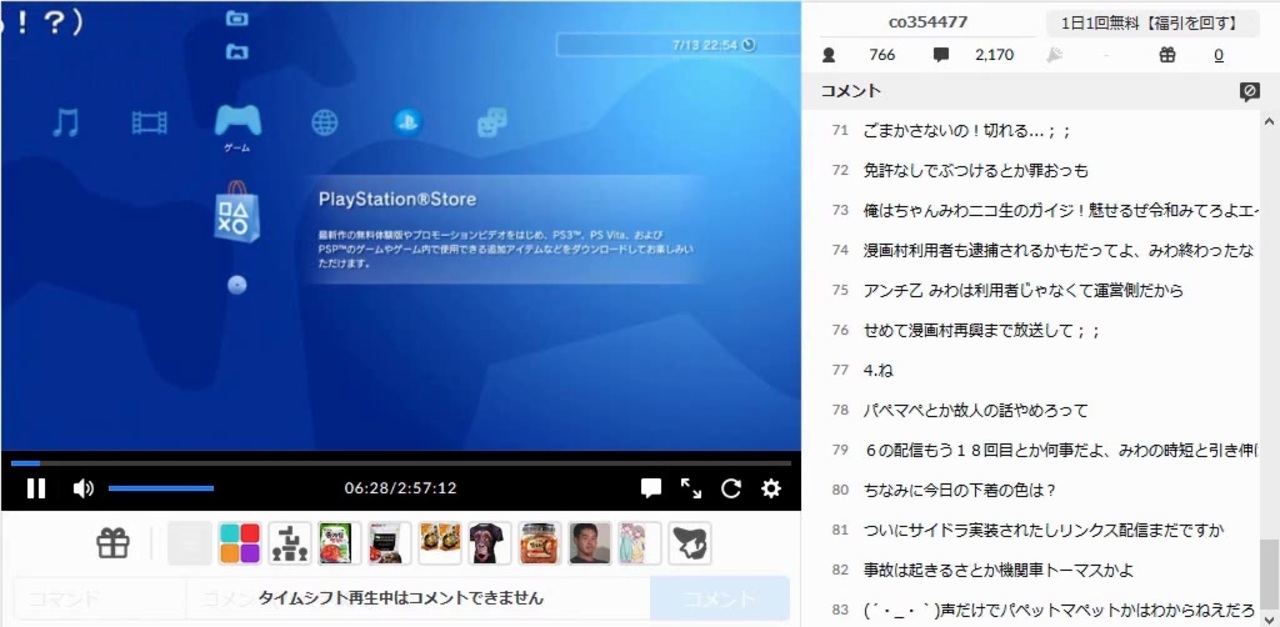Select the blank gray gift item
Viewport: 1280px width, 627px height.
(x=189, y=543)
